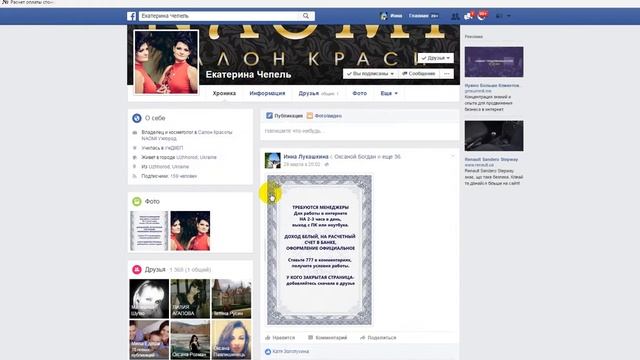The height and width of the screenshot is (360, 640).
Task: Click the О себе globe icon
Action: point(137,118)
